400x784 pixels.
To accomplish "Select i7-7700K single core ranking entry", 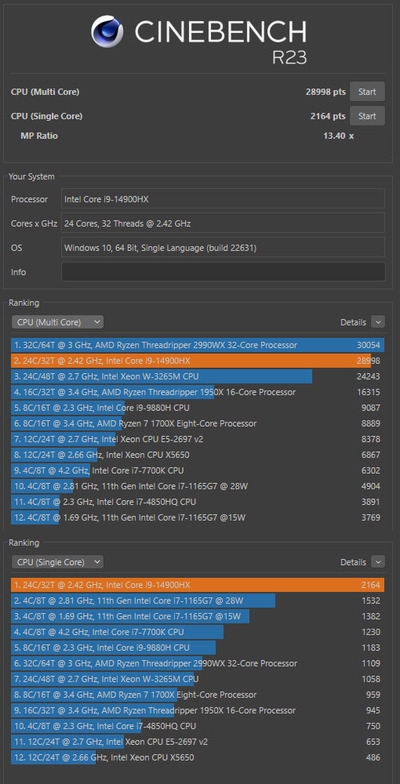I will coord(198,632).
